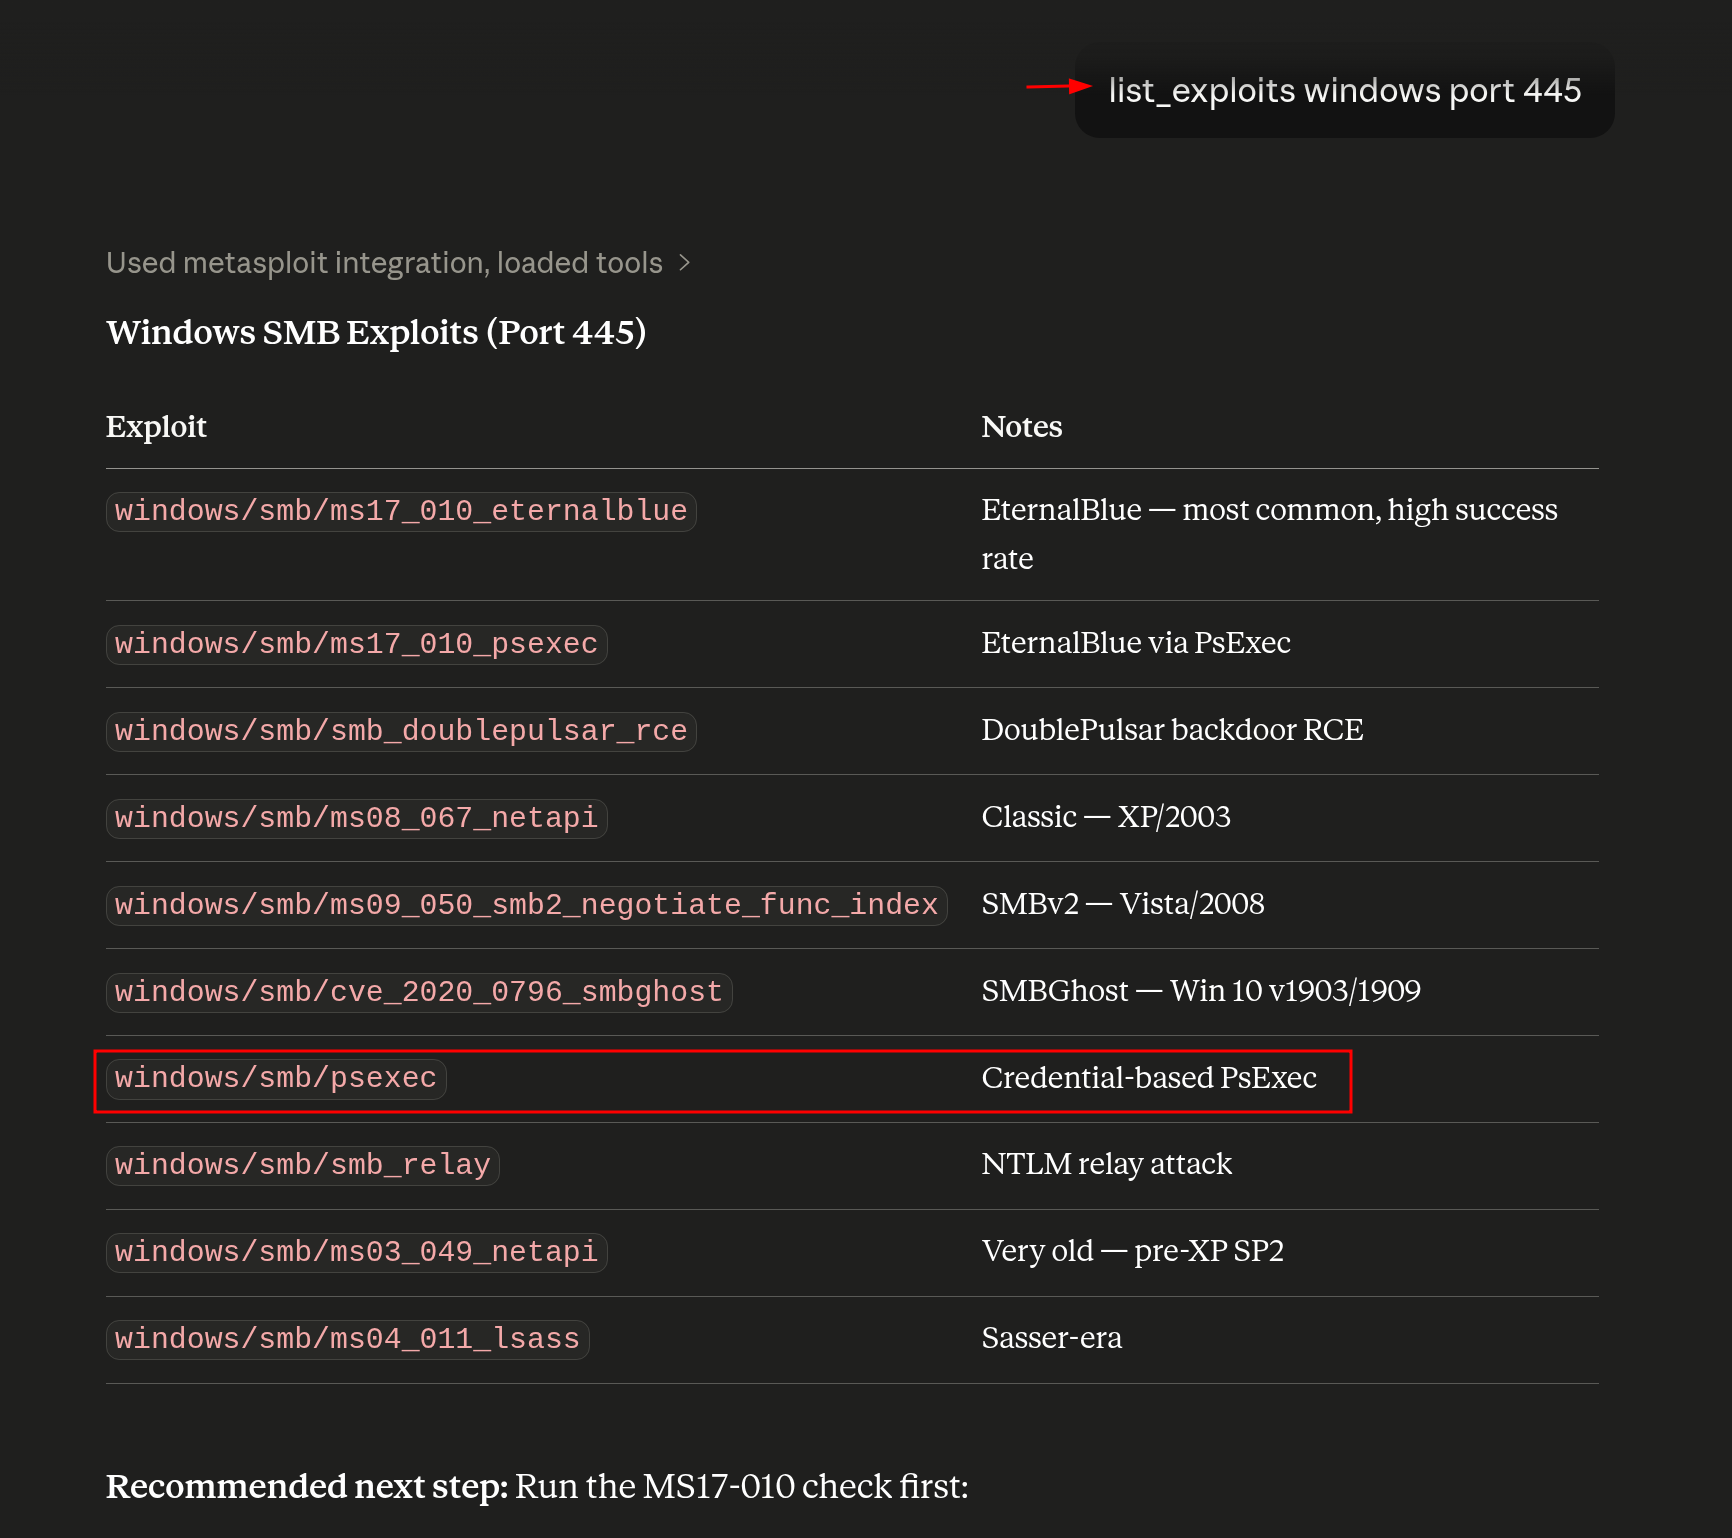Click the ms09_050_smb2_negotiate_func_index code
Screen dimensions: 1732x1538
[526, 905]
